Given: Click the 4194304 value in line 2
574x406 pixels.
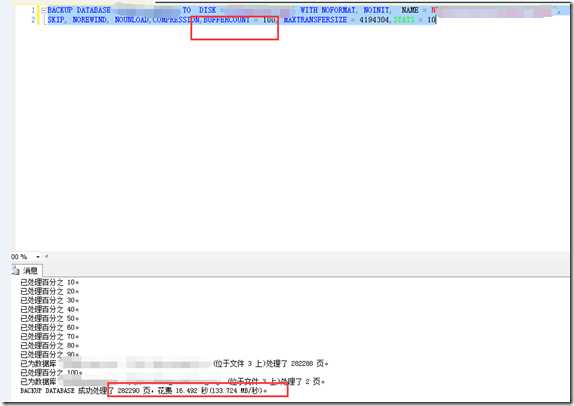Looking at the screenshot, I should [x=374, y=20].
